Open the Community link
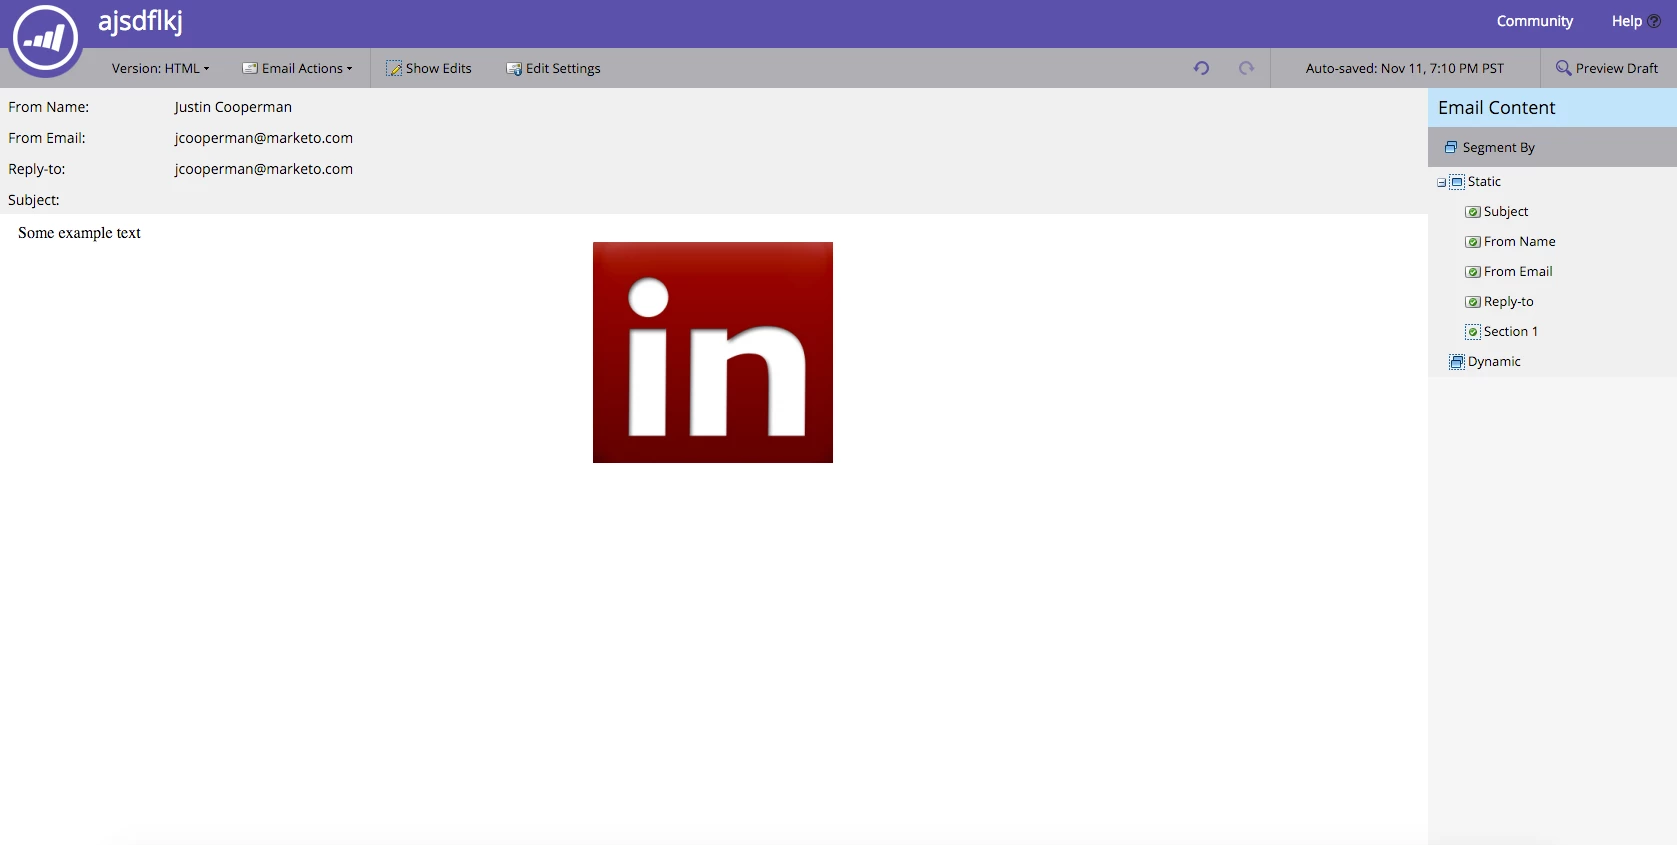1677x845 pixels. tap(1534, 21)
